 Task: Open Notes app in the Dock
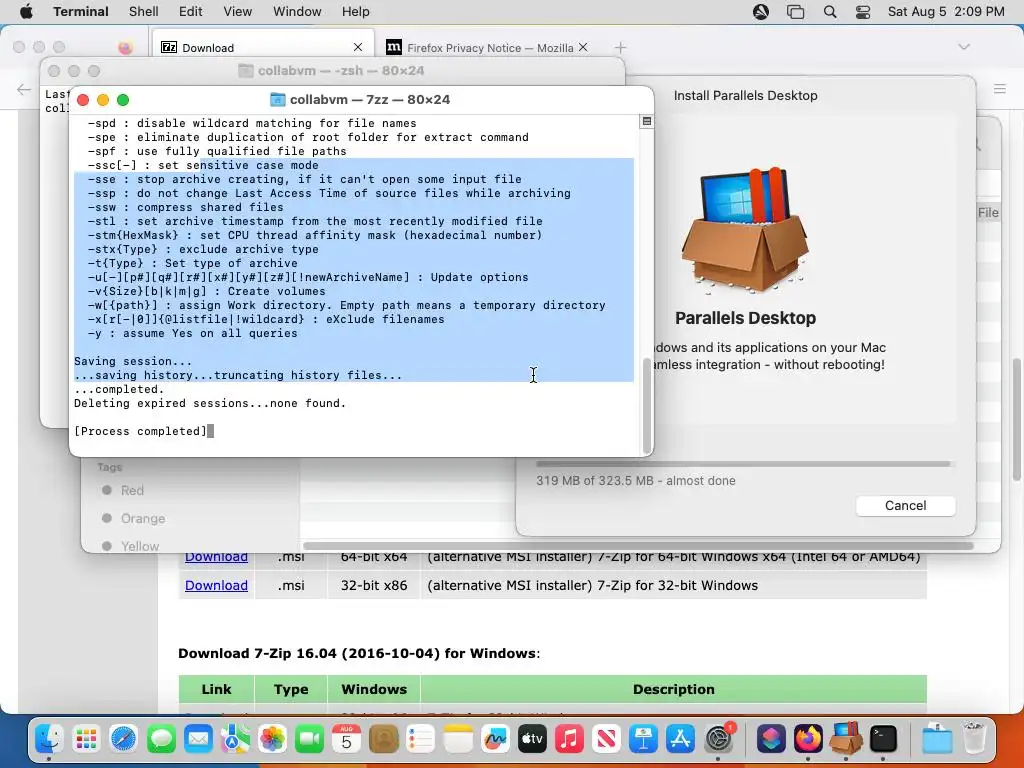pyautogui.click(x=458, y=739)
